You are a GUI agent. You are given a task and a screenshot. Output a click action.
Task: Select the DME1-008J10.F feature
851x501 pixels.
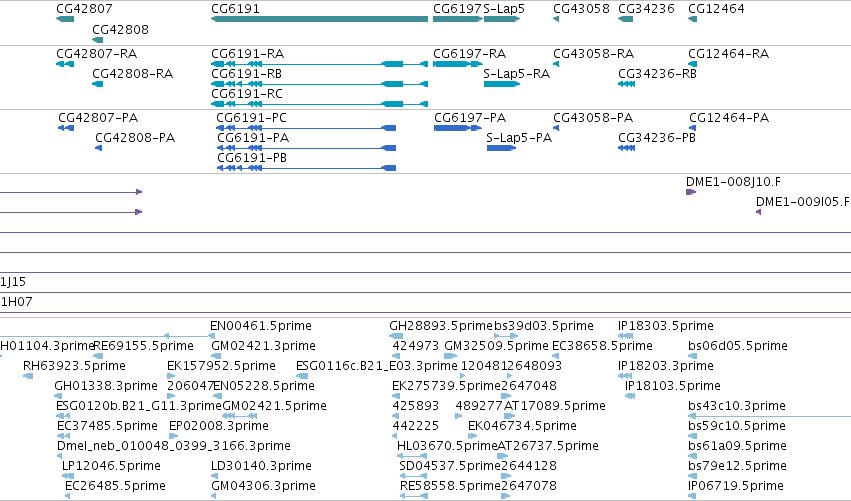[x=691, y=192]
